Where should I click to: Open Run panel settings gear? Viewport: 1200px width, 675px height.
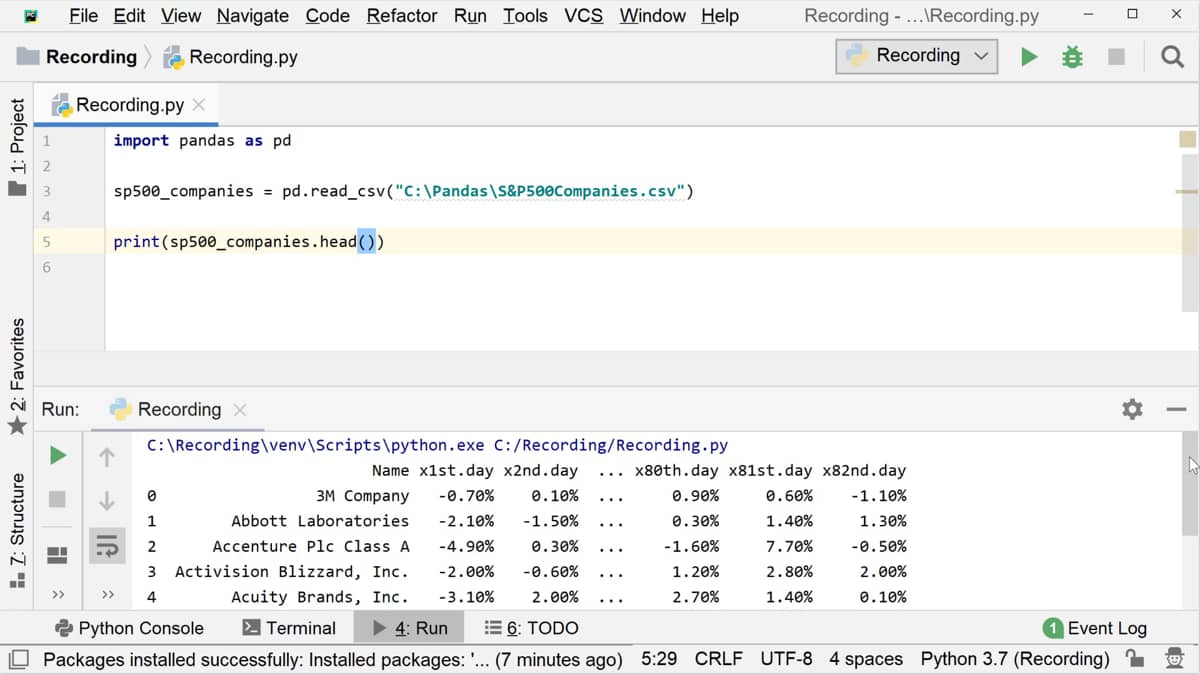click(x=1132, y=409)
